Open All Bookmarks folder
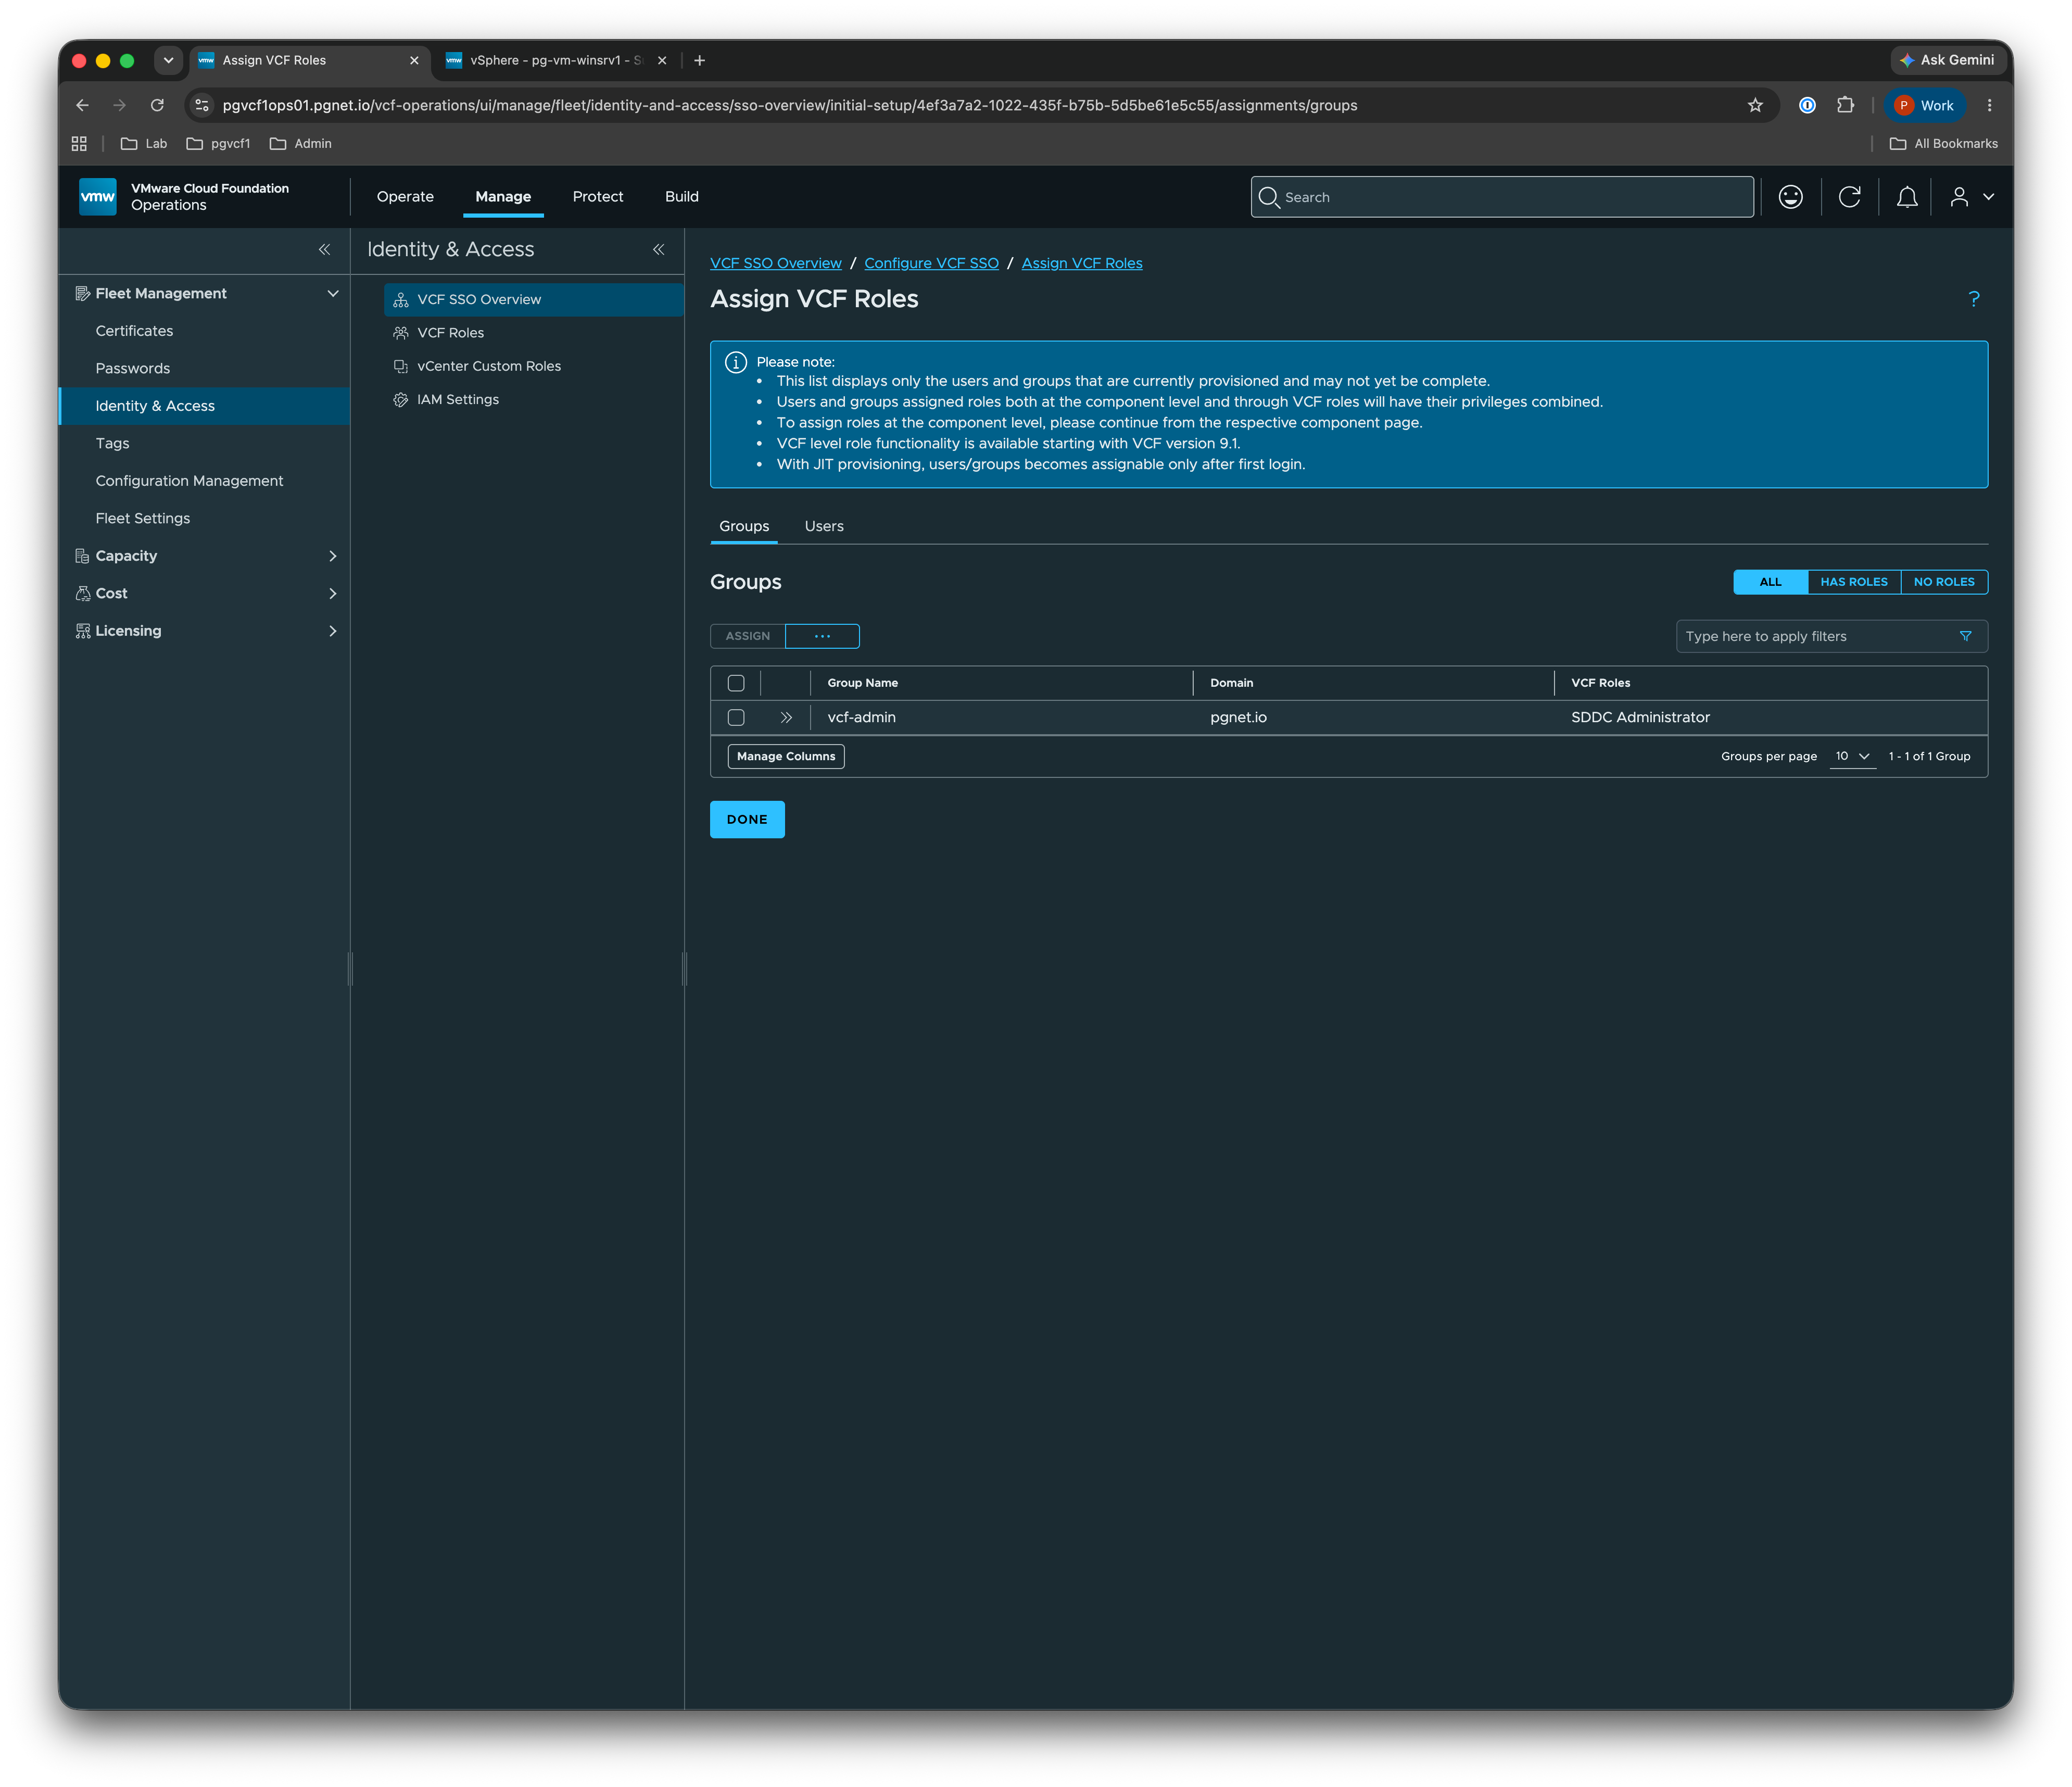Image resolution: width=2072 pixels, height=1787 pixels. pyautogui.click(x=1943, y=144)
